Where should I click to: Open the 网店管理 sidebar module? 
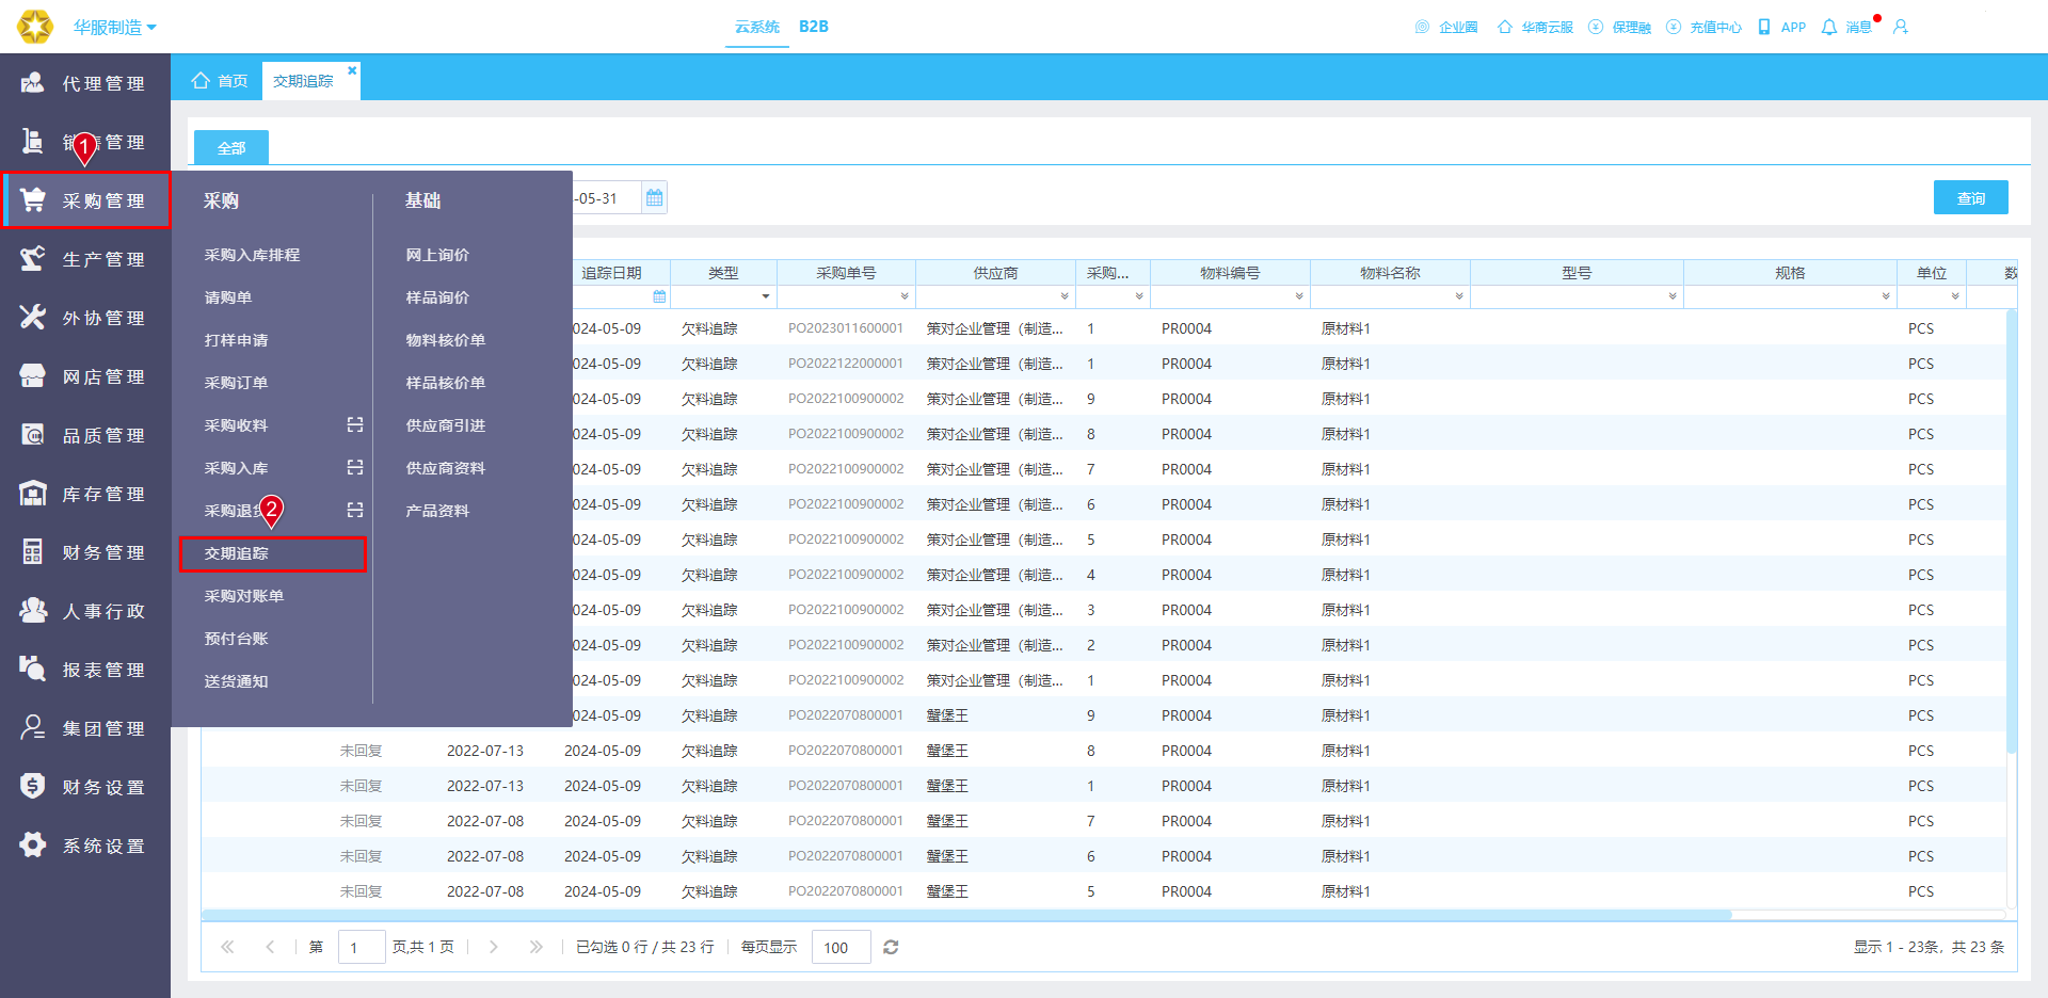(x=85, y=376)
